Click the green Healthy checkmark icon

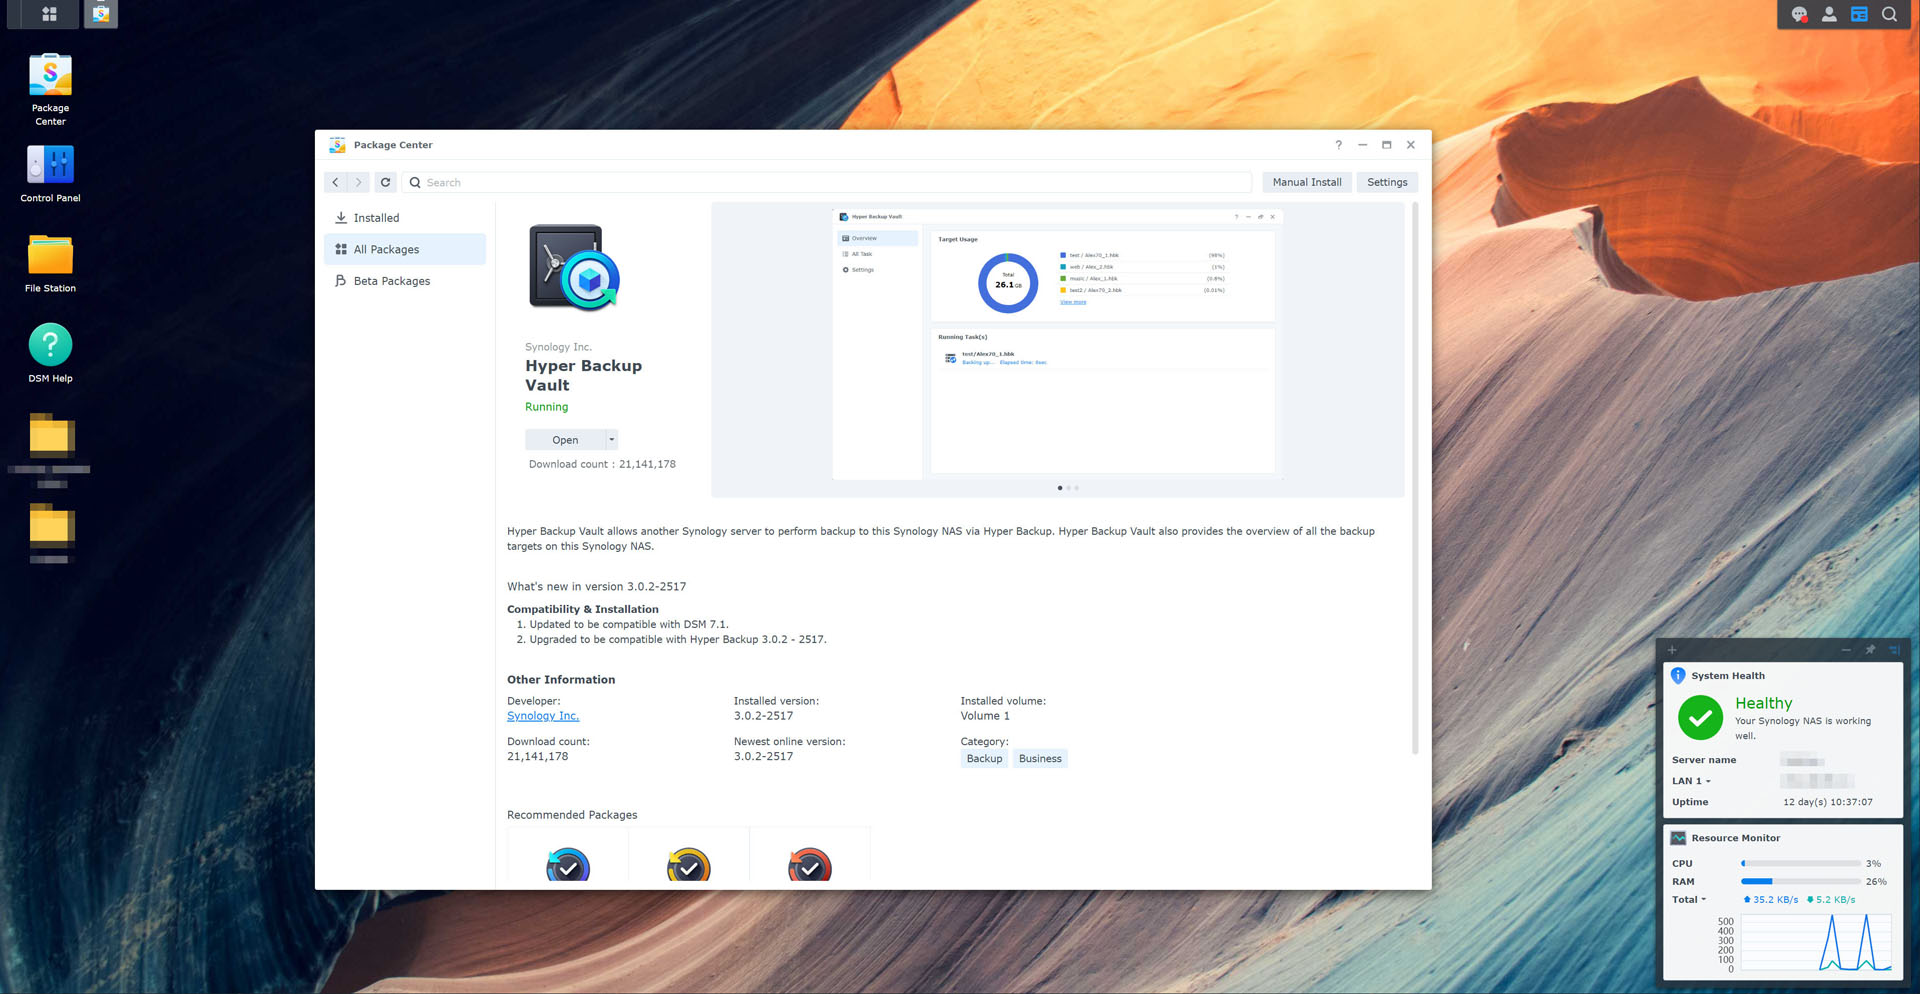coord(1700,717)
